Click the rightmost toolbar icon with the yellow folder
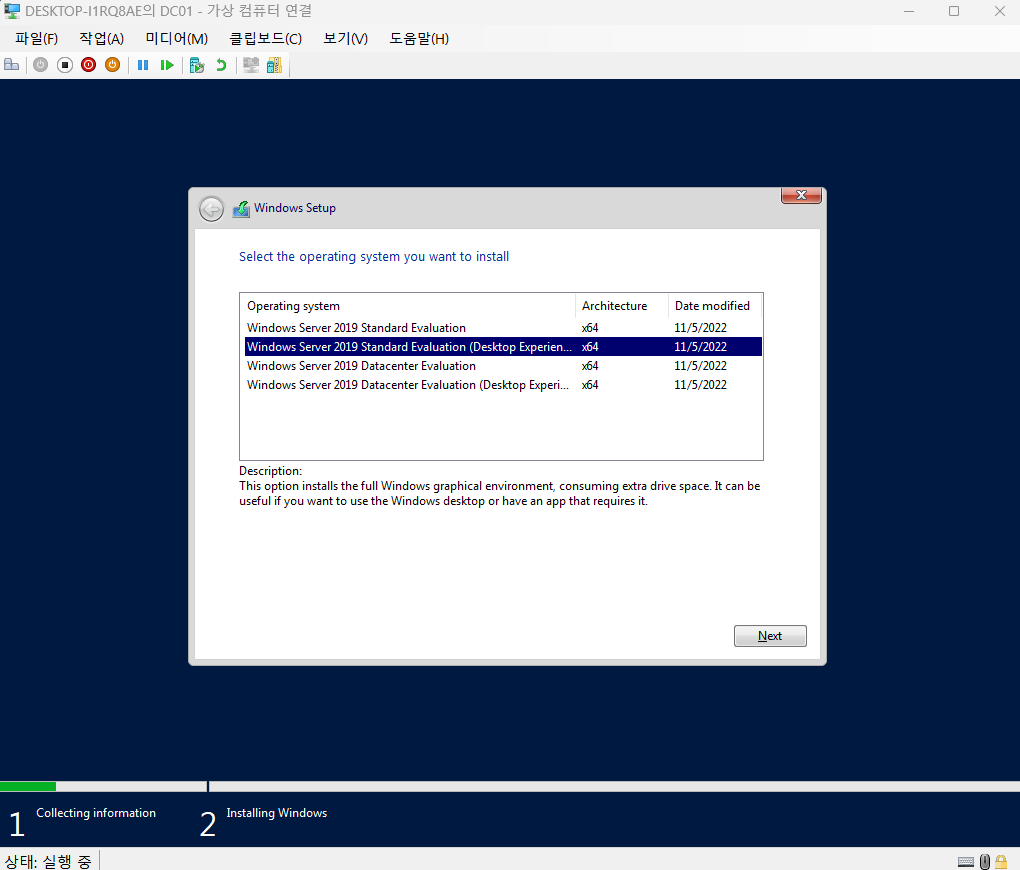Image resolution: width=1020 pixels, height=870 pixels. [x=275, y=64]
